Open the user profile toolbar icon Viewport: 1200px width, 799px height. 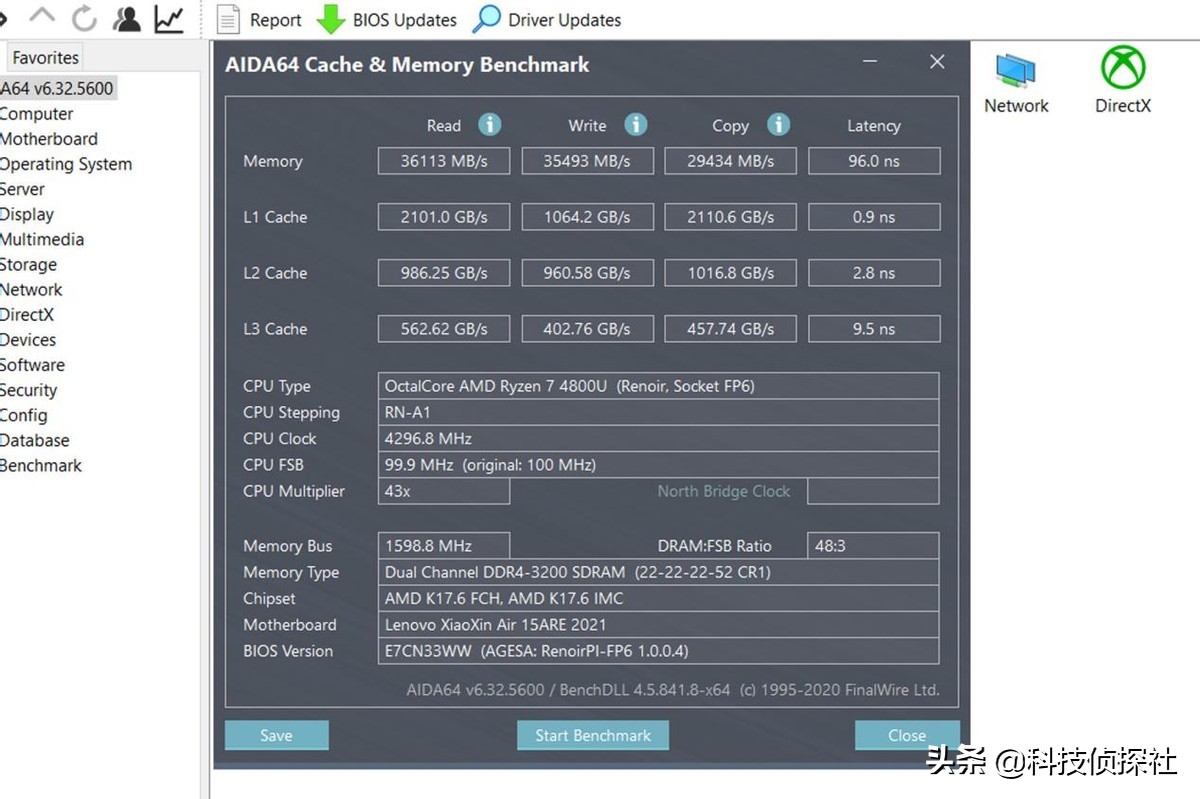pyautogui.click(x=127, y=18)
